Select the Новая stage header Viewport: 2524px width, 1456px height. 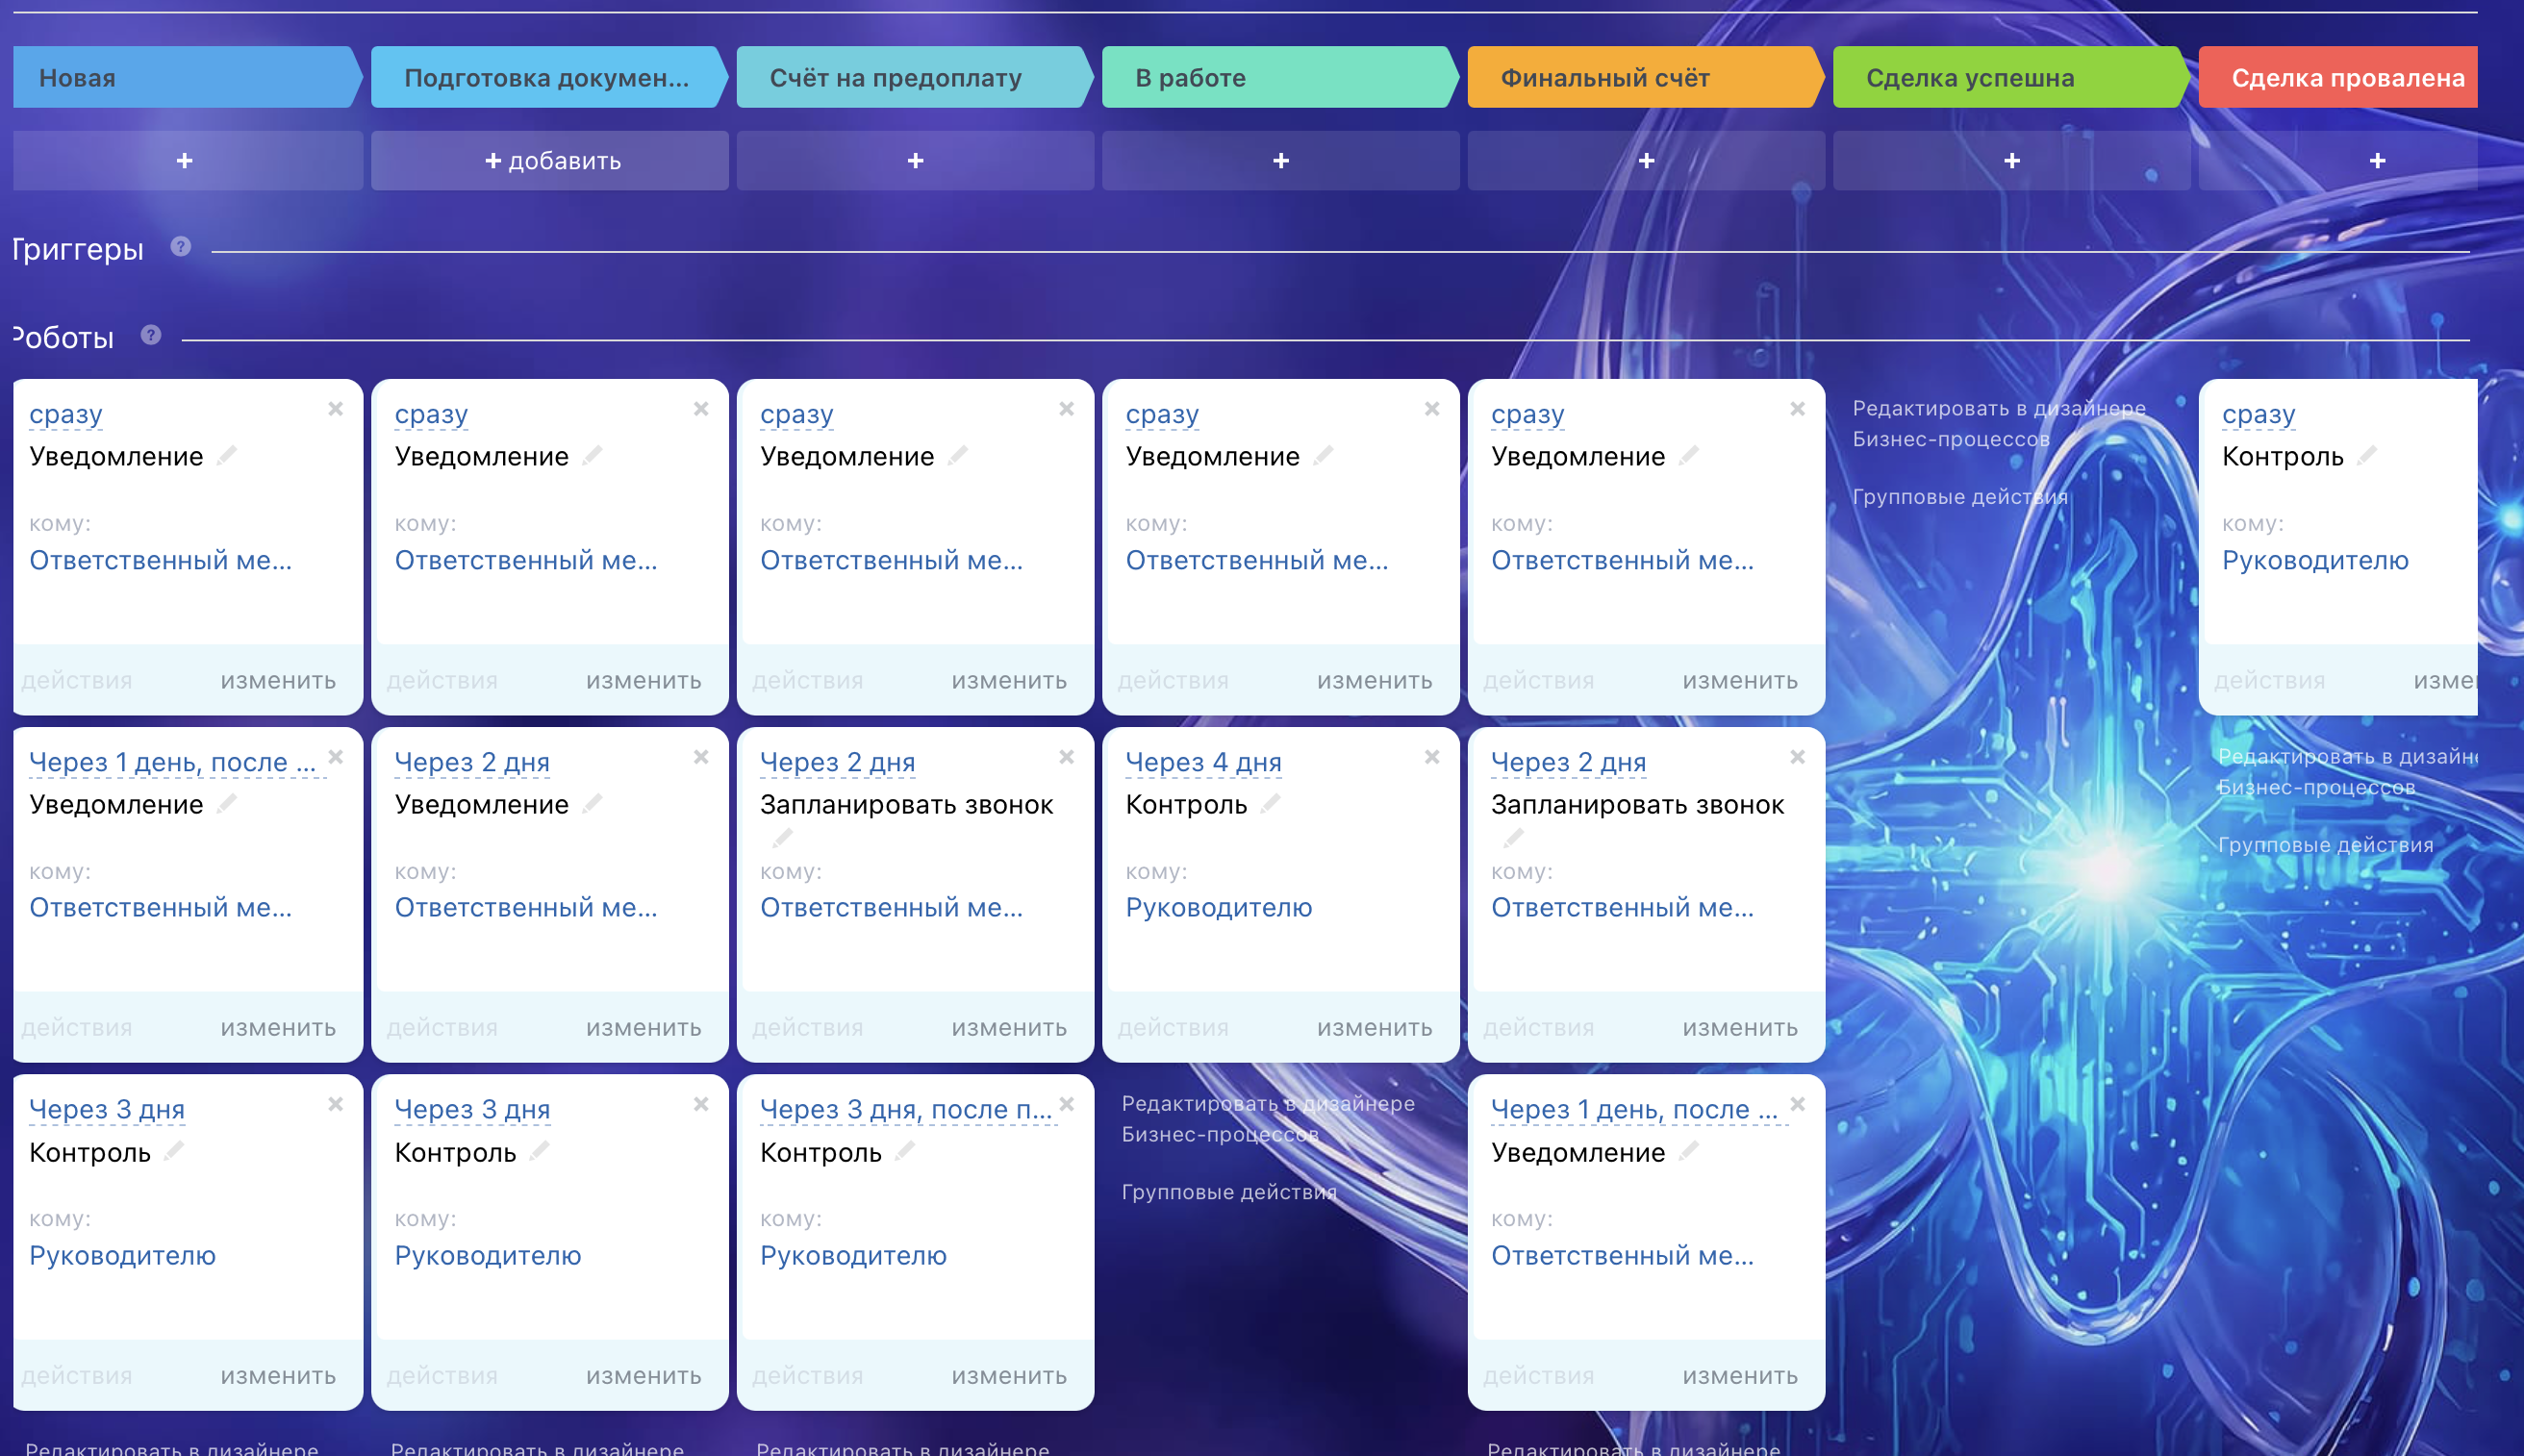(x=187, y=77)
